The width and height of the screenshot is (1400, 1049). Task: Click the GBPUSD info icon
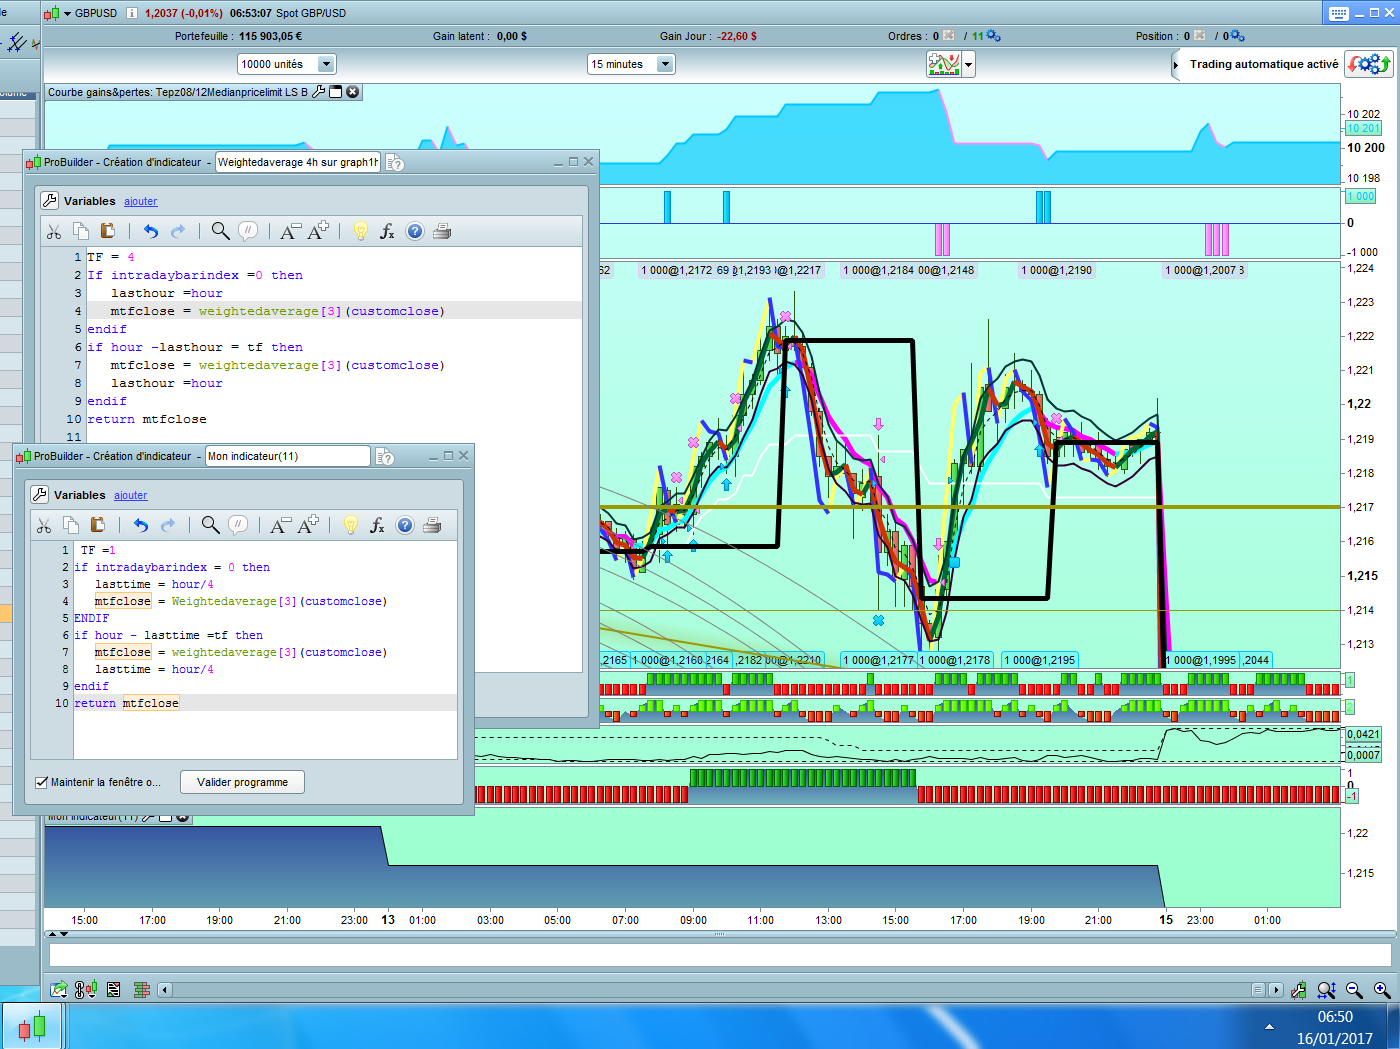click(132, 13)
